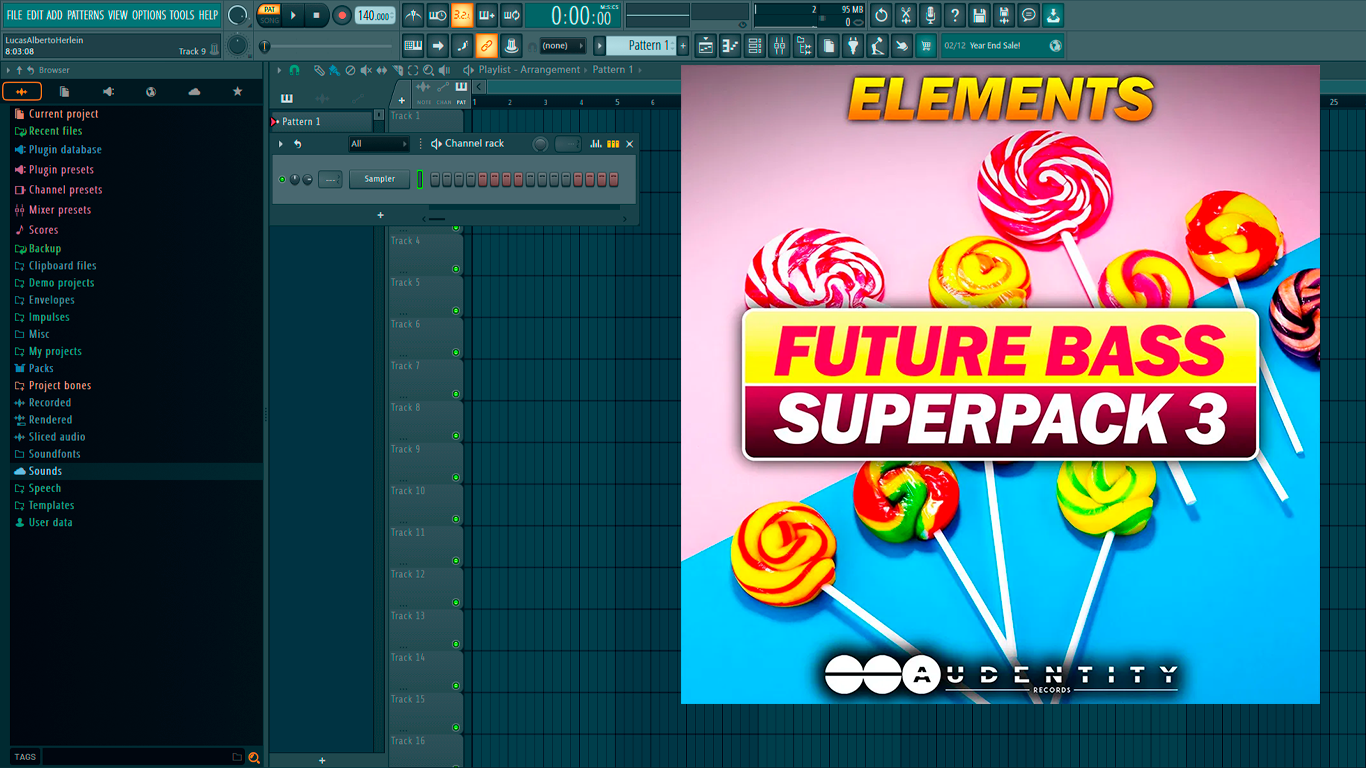This screenshot has width=1366, height=768.
Task: Toggle the playlist magnet snap icon
Action: coord(294,70)
